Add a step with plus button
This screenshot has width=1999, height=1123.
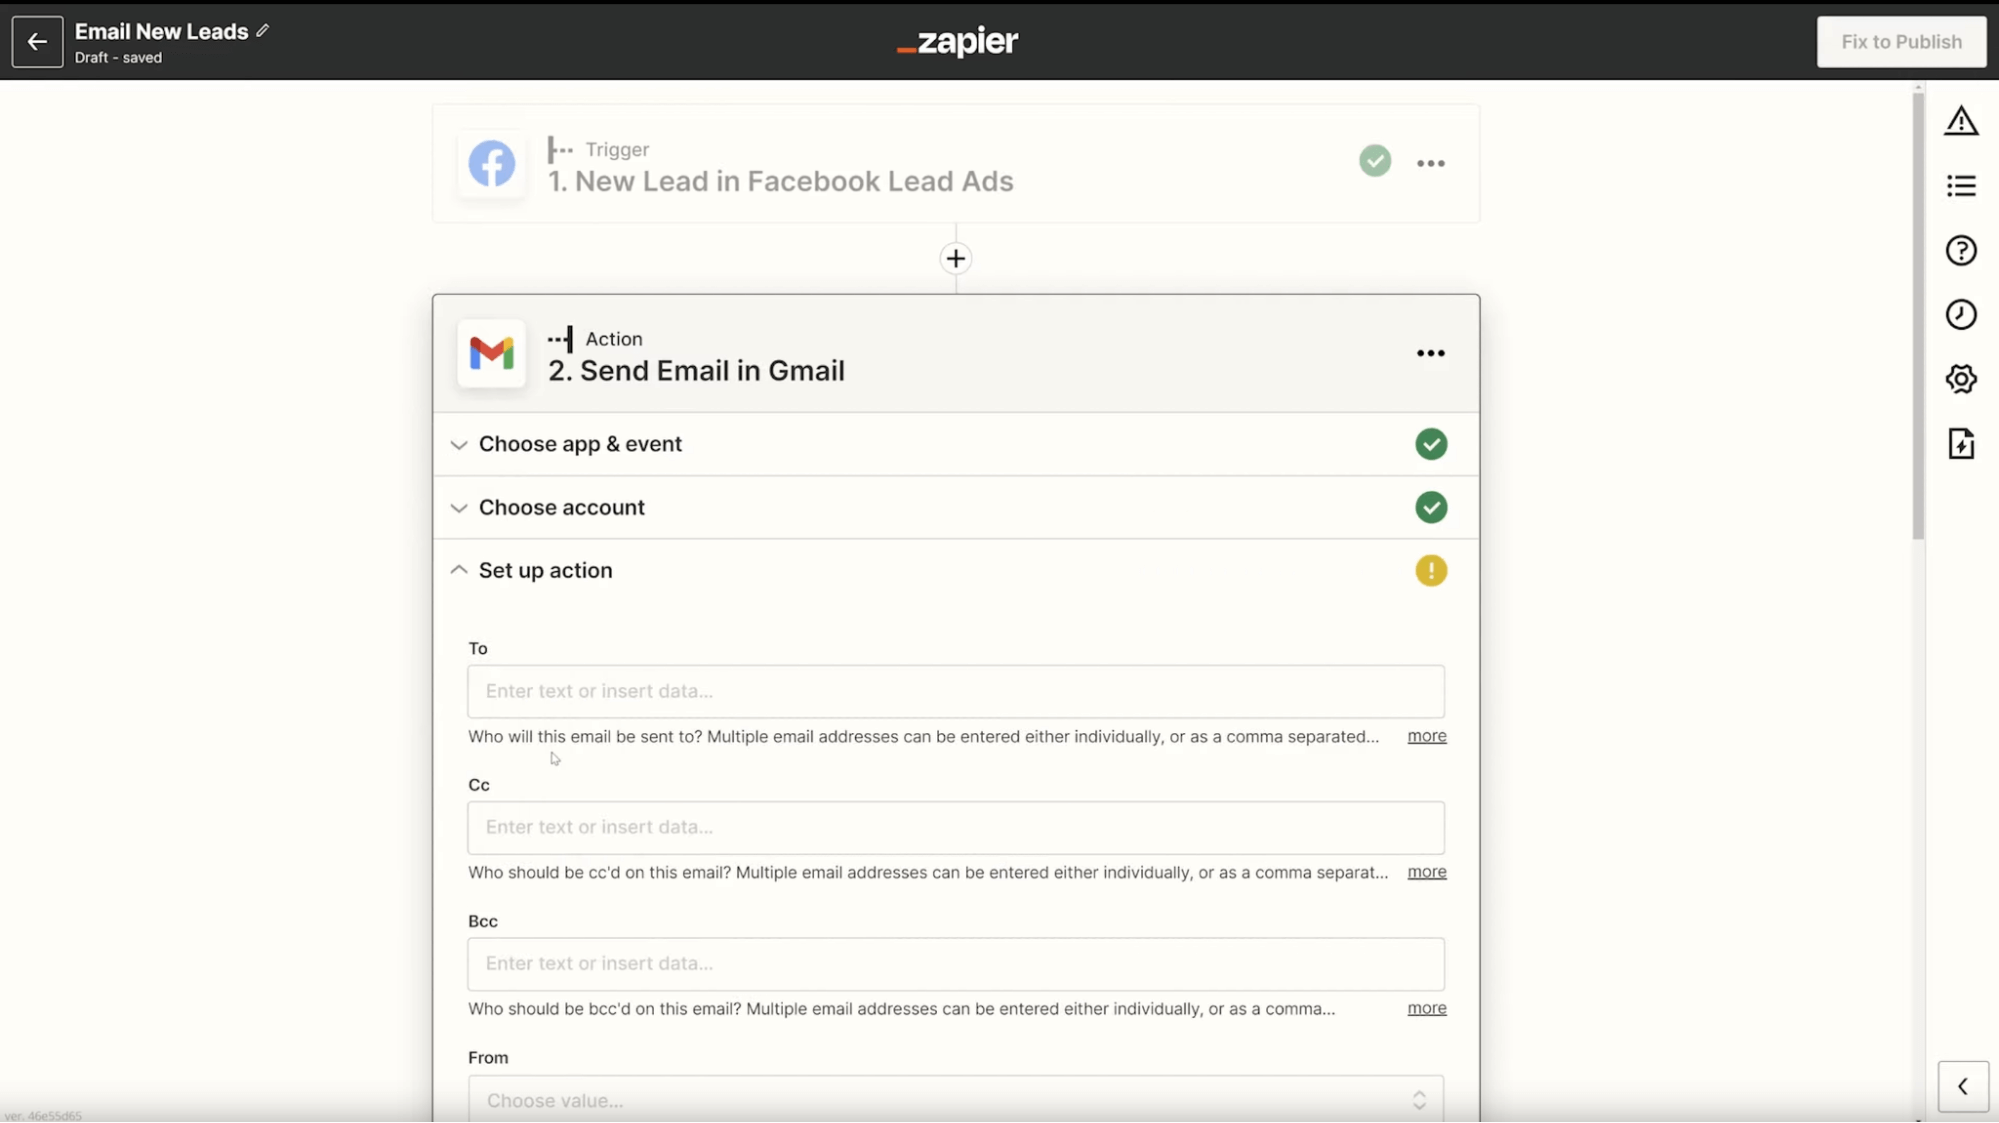[x=955, y=259]
